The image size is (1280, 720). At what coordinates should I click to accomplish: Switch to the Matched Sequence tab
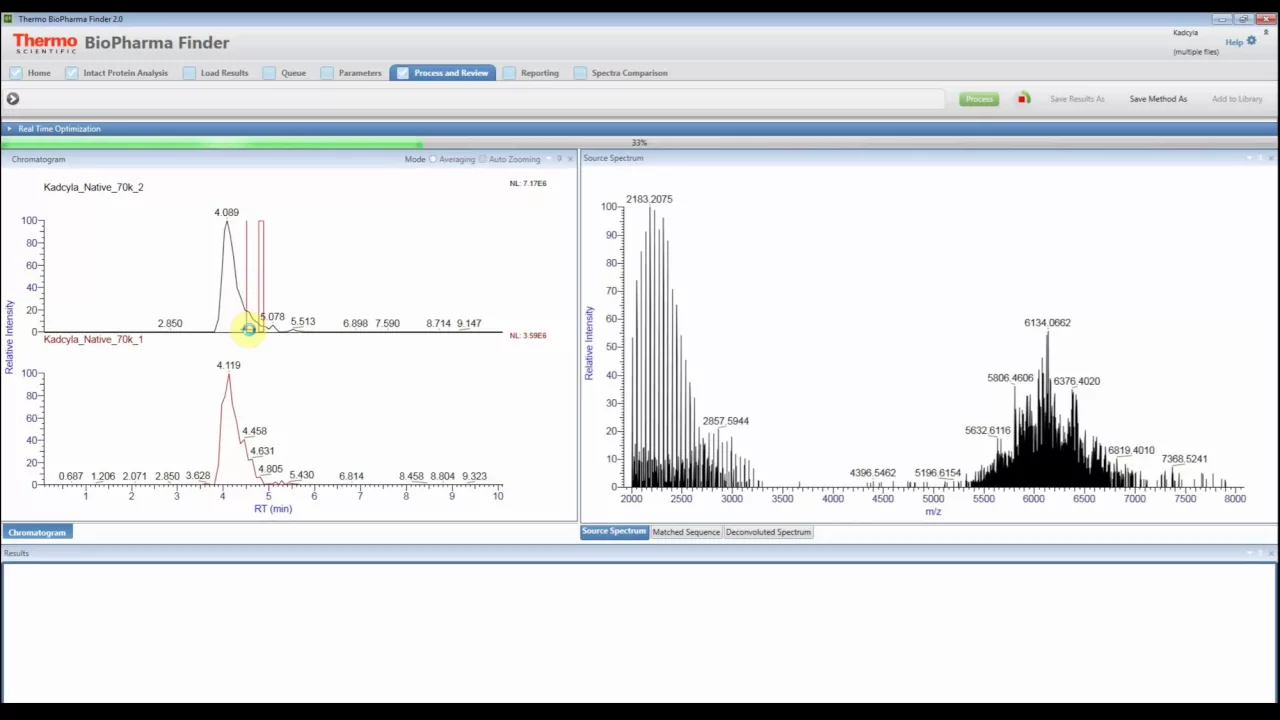click(686, 532)
